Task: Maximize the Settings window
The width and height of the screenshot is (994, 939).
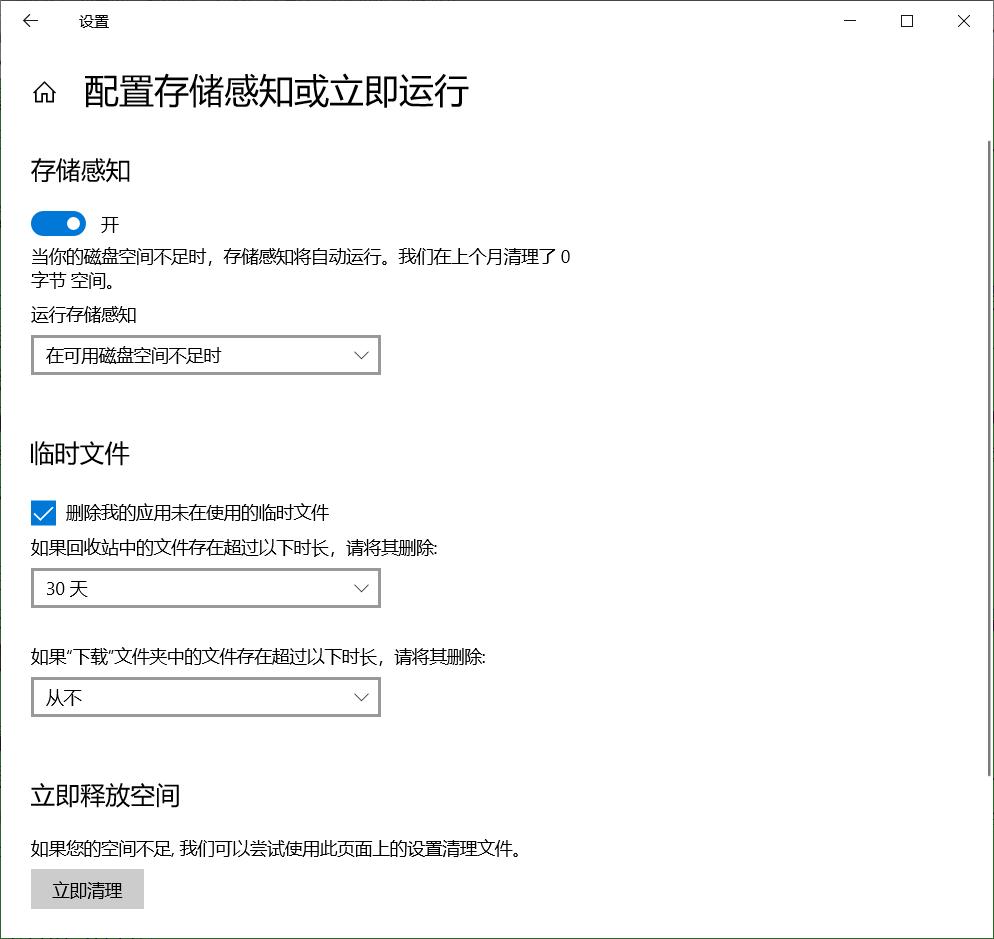Action: [906, 20]
